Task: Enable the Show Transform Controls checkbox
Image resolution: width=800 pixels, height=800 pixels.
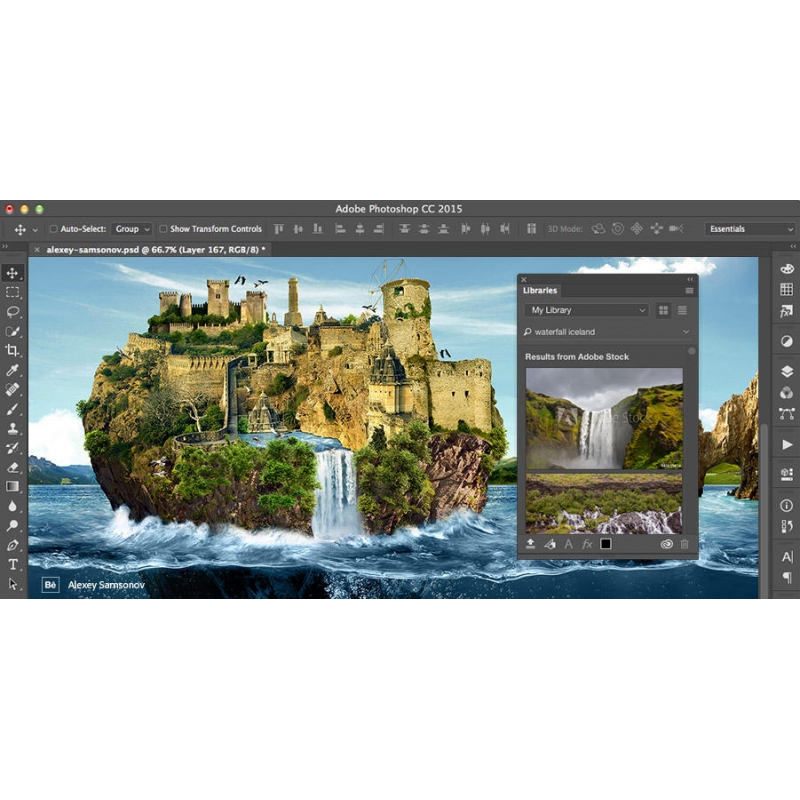Action: pyautogui.click(x=163, y=229)
